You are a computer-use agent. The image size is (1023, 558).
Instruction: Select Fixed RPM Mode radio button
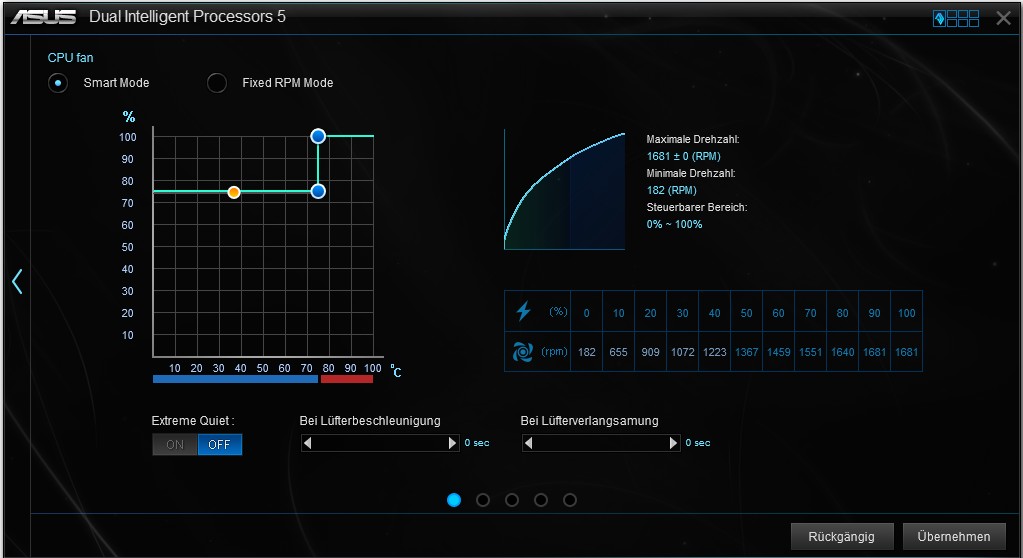click(x=217, y=83)
